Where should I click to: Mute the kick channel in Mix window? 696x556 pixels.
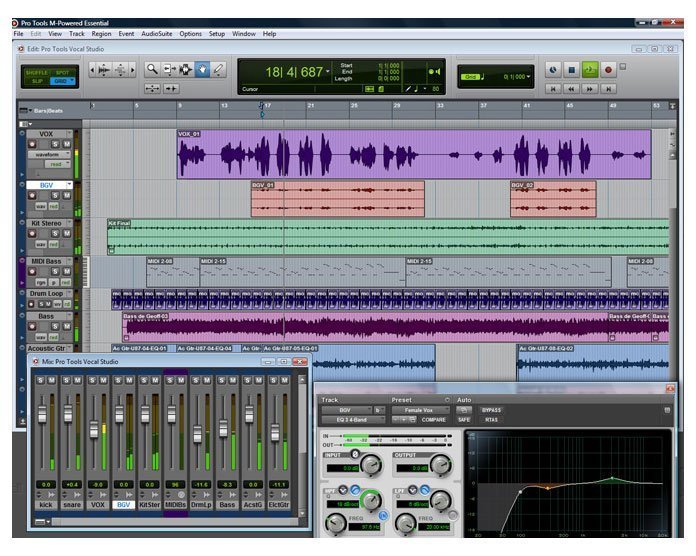click(x=51, y=380)
